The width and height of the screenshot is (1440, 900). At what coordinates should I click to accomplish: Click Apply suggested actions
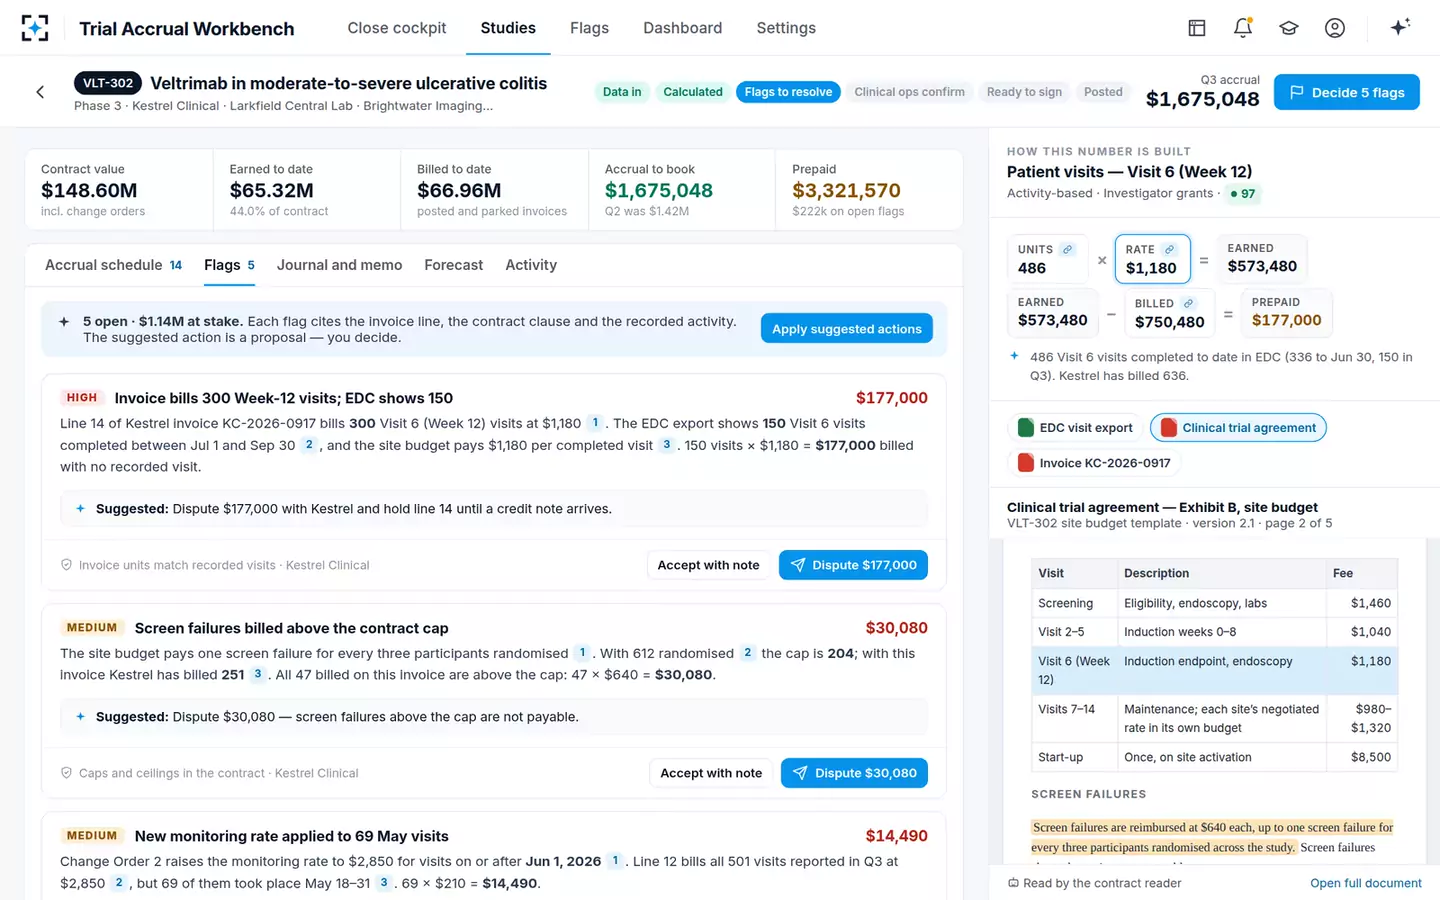pos(846,329)
